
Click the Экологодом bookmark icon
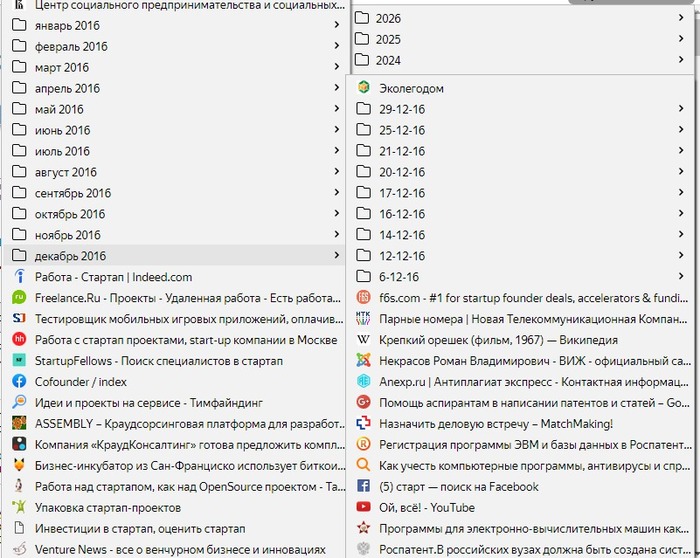click(363, 88)
